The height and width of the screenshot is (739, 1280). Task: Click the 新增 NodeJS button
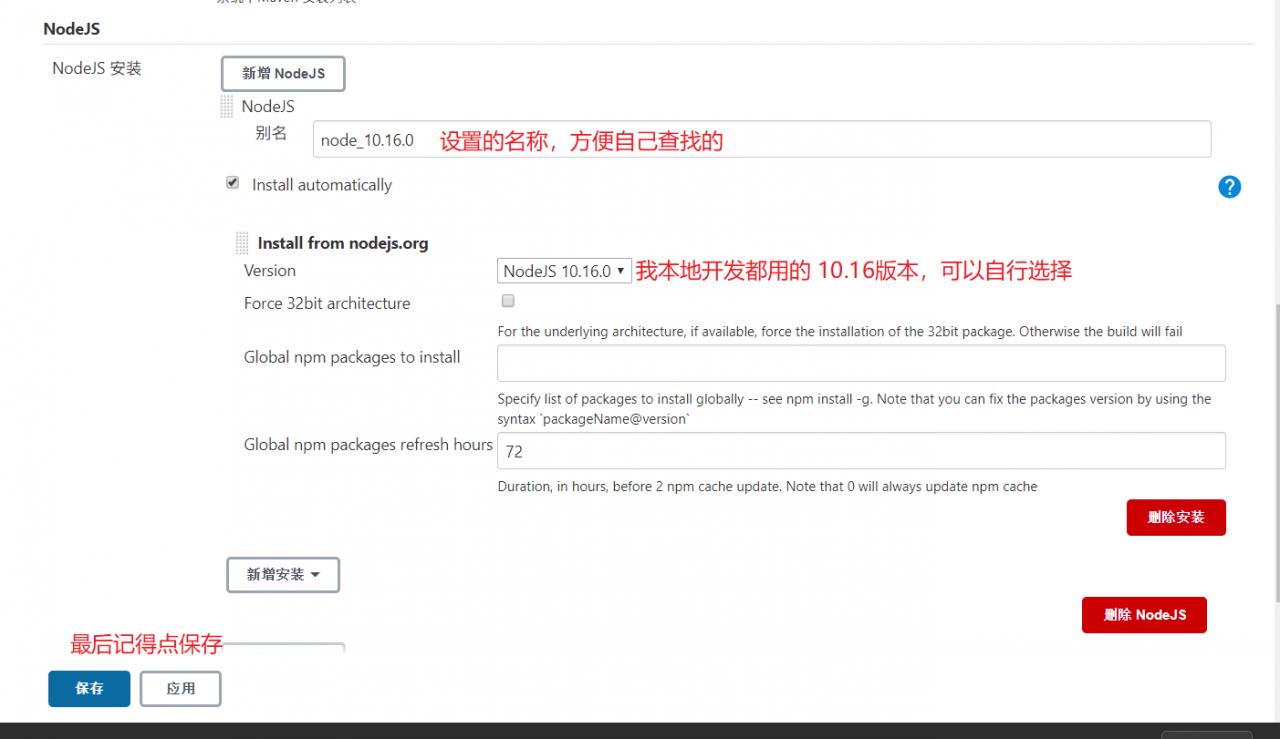[283, 74]
